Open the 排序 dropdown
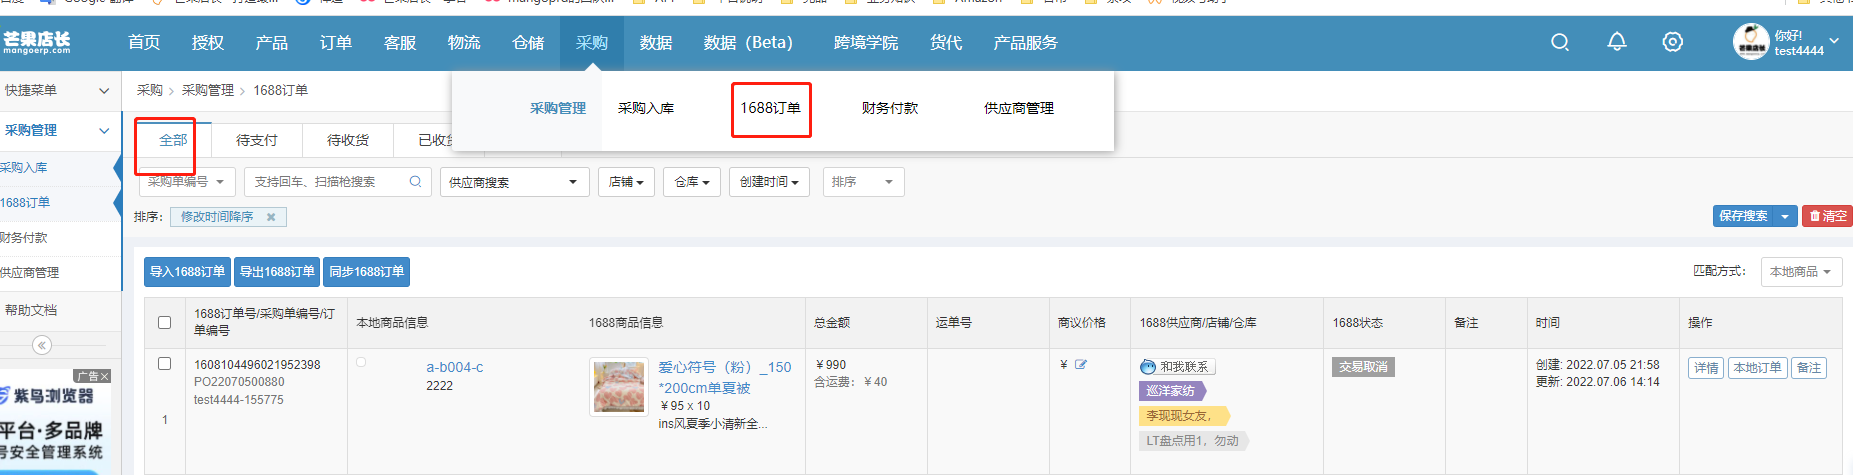Screen dimensions: 1853x475 864,182
